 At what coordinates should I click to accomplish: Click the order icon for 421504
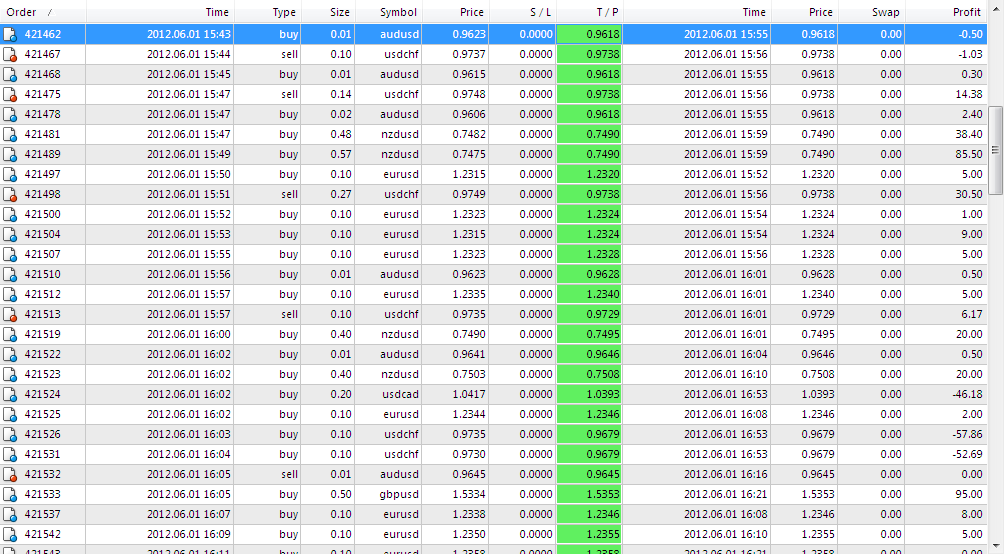coord(10,234)
